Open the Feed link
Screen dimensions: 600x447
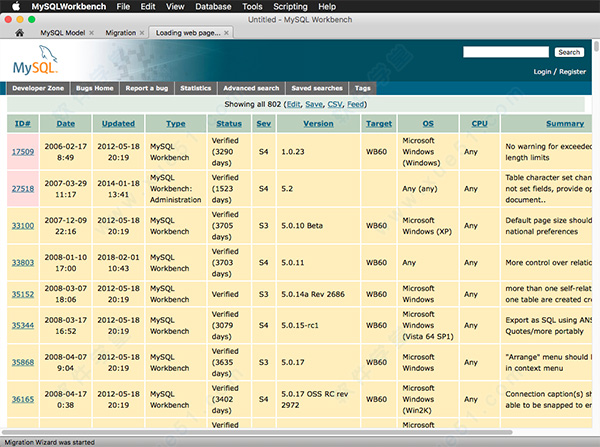[x=355, y=104]
